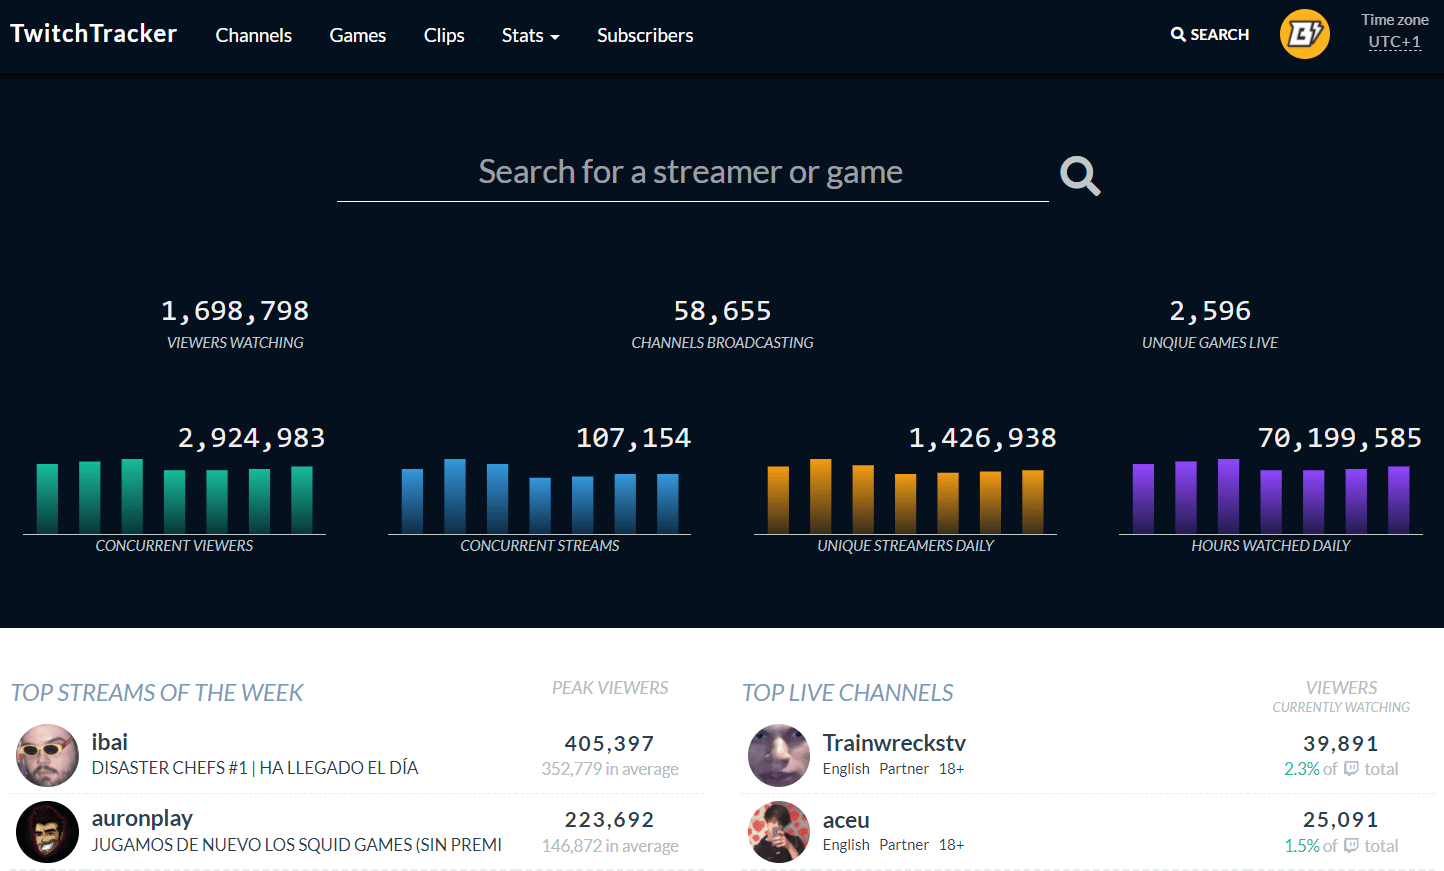Click the SEARCH button in navbar
The width and height of the screenshot is (1444, 871).
[x=1210, y=34]
